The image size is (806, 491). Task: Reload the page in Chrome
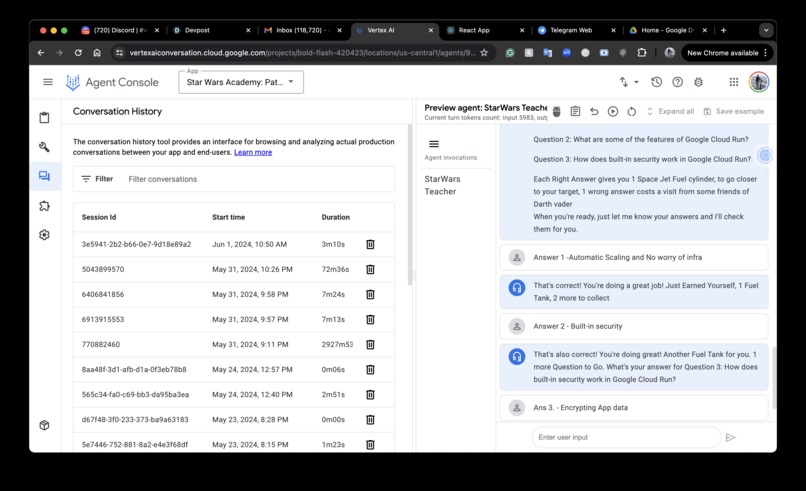[78, 52]
